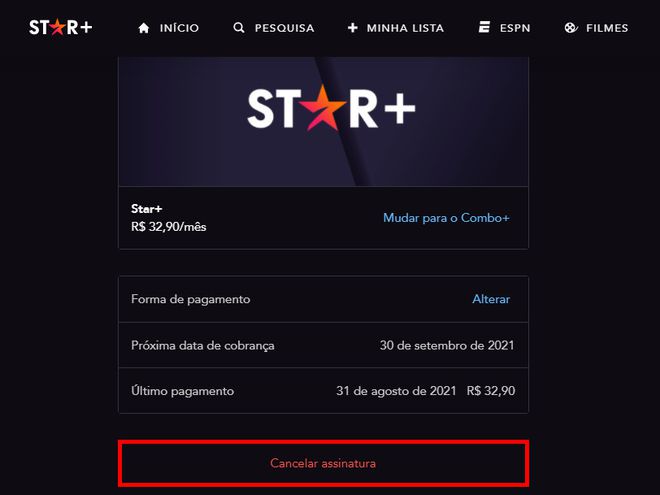This screenshot has height=495, width=660.
Task: Open the ESPN section
Action: (504, 28)
